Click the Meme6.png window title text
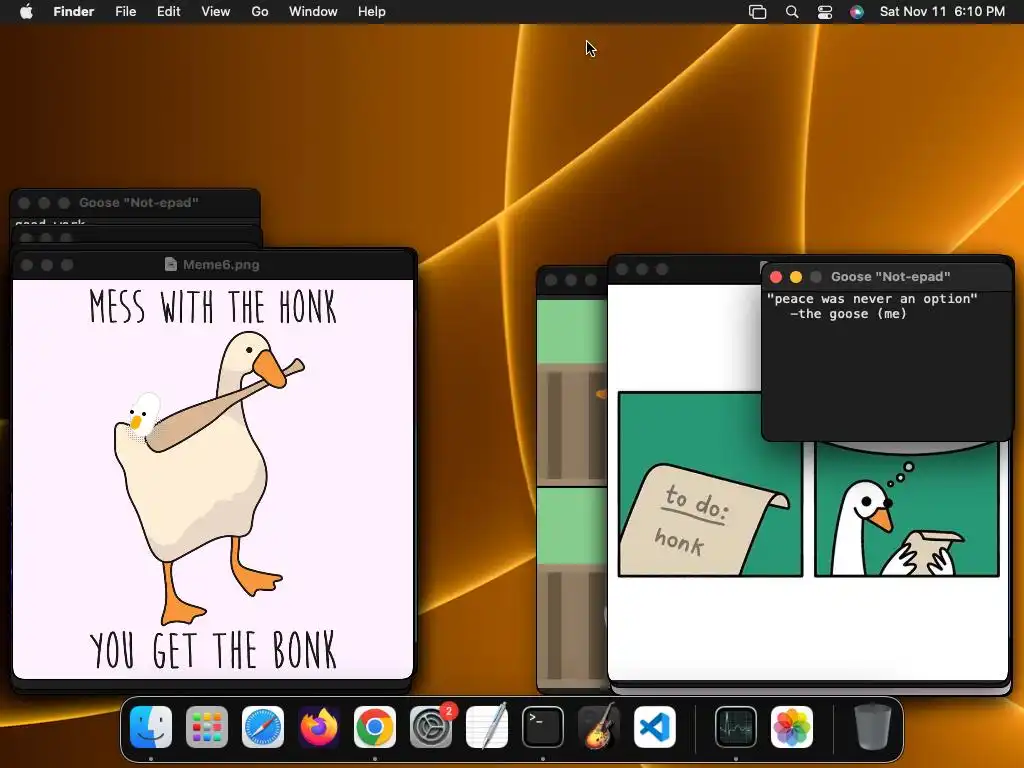This screenshot has height=768, width=1024. (x=221, y=264)
